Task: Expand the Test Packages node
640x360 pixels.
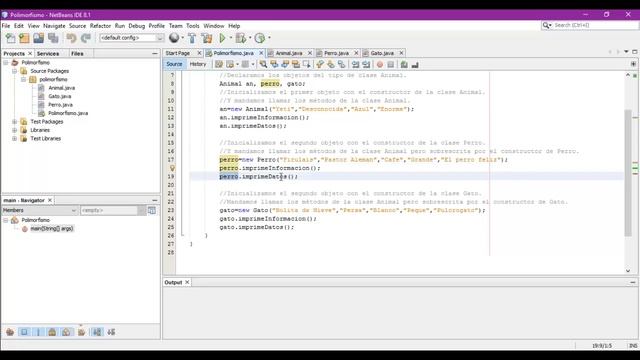Action: [x=14, y=122]
